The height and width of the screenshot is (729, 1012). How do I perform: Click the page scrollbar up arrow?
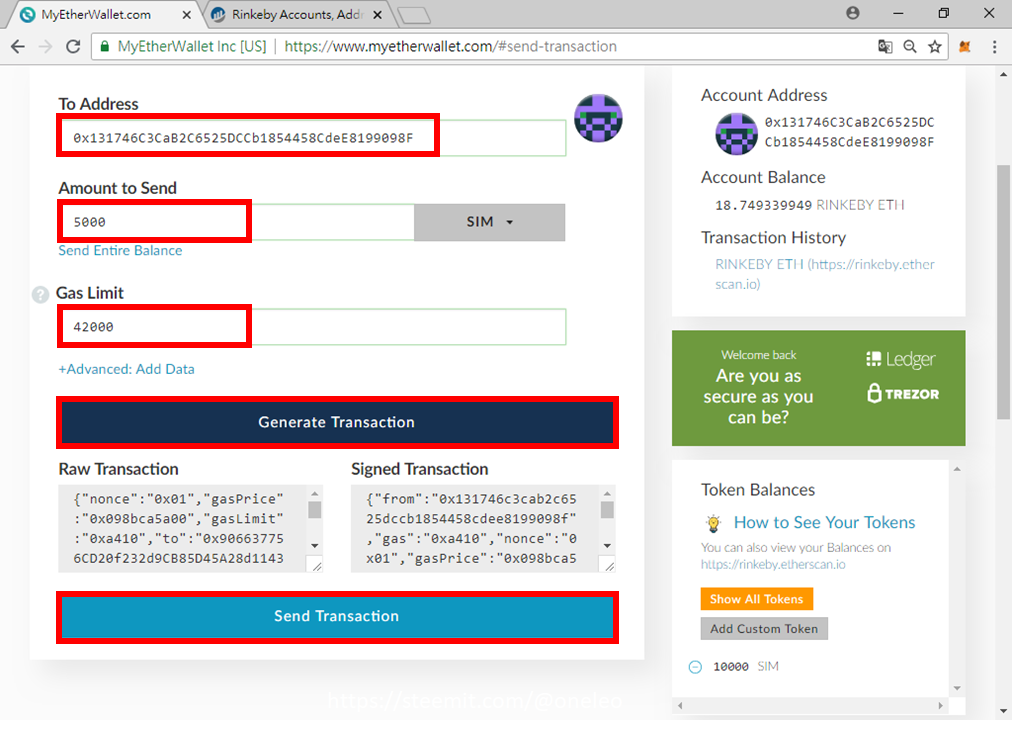(x=1004, y=74)
